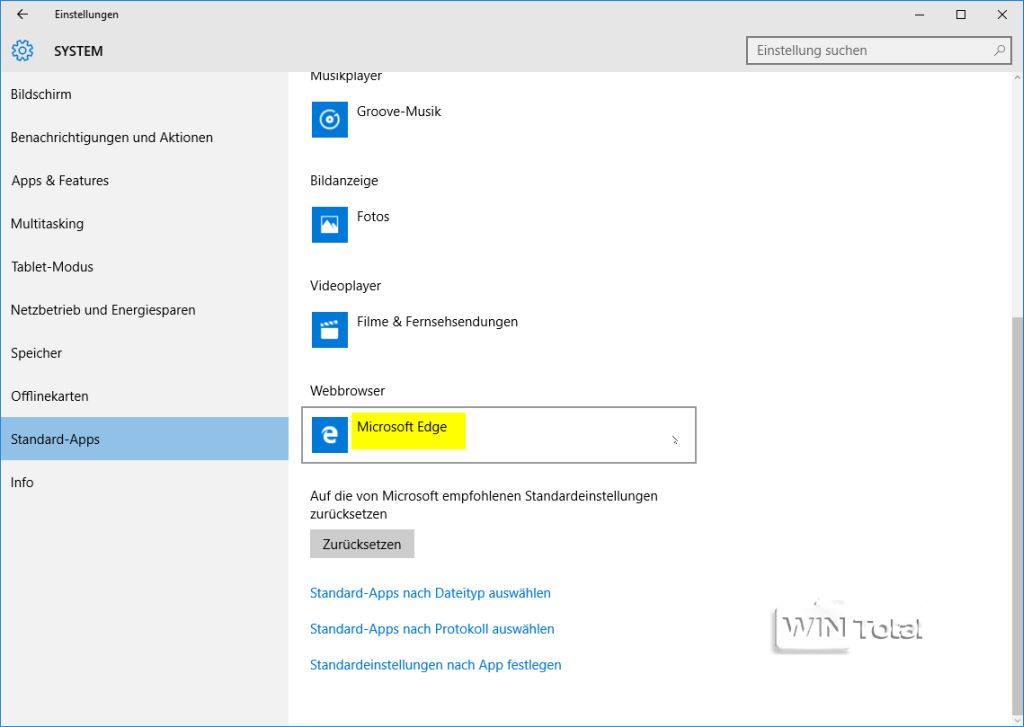Image resolution: width=1024 pixels, height=727 pixels.
Task: Change video player Filme & Fernsehsendungen
Action: [499, 330]
